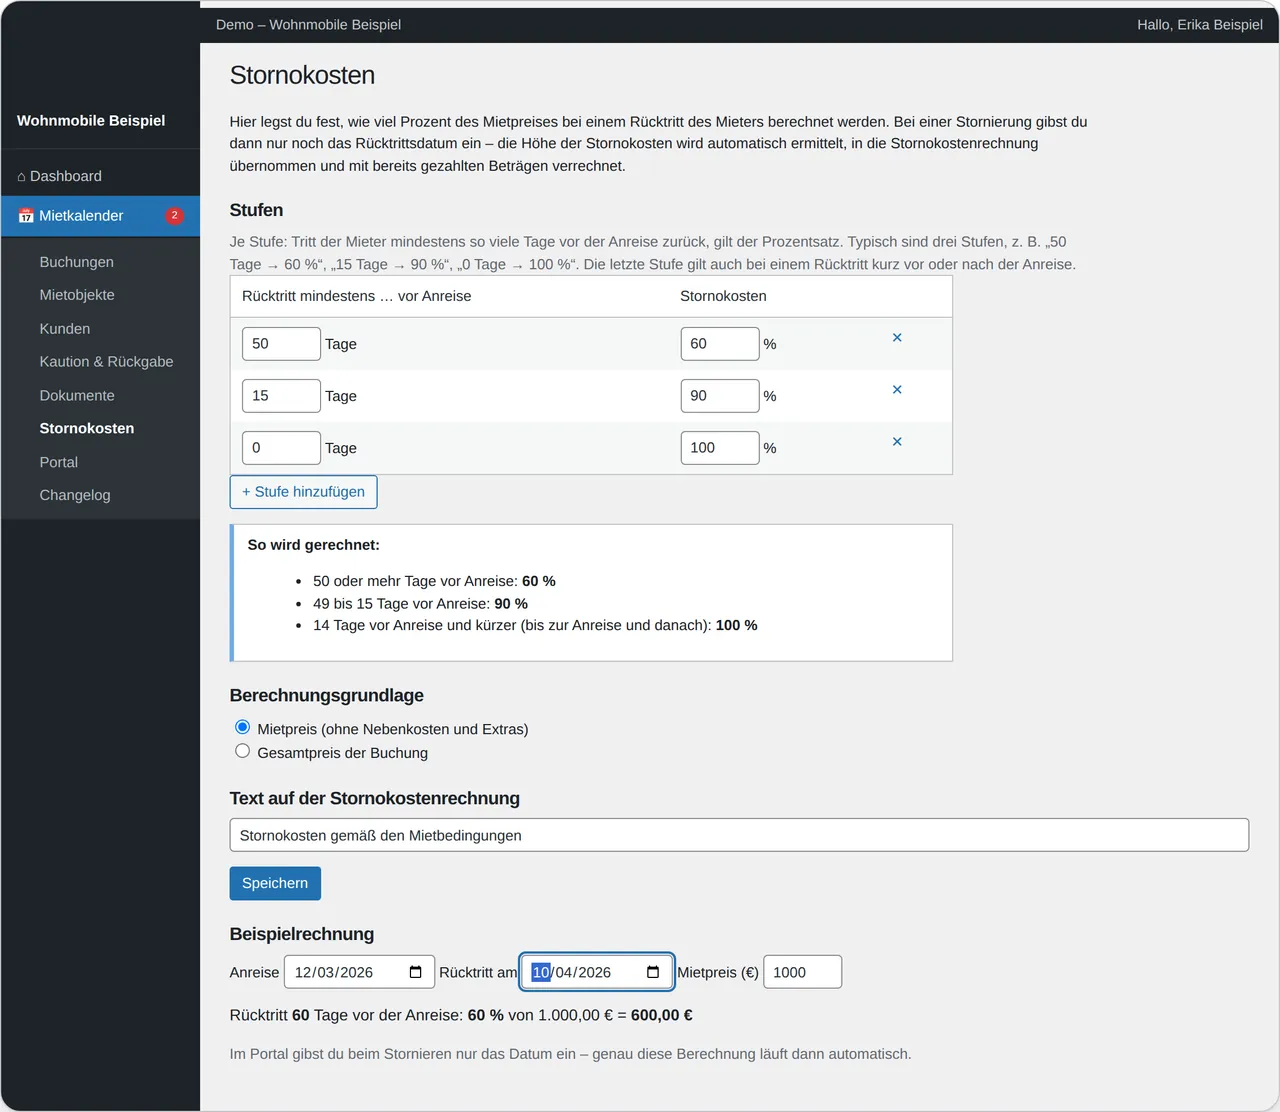Screen dimensions: 1280x1112
Task: Save settings with the Speichern button
Action: tap(275, 883)
